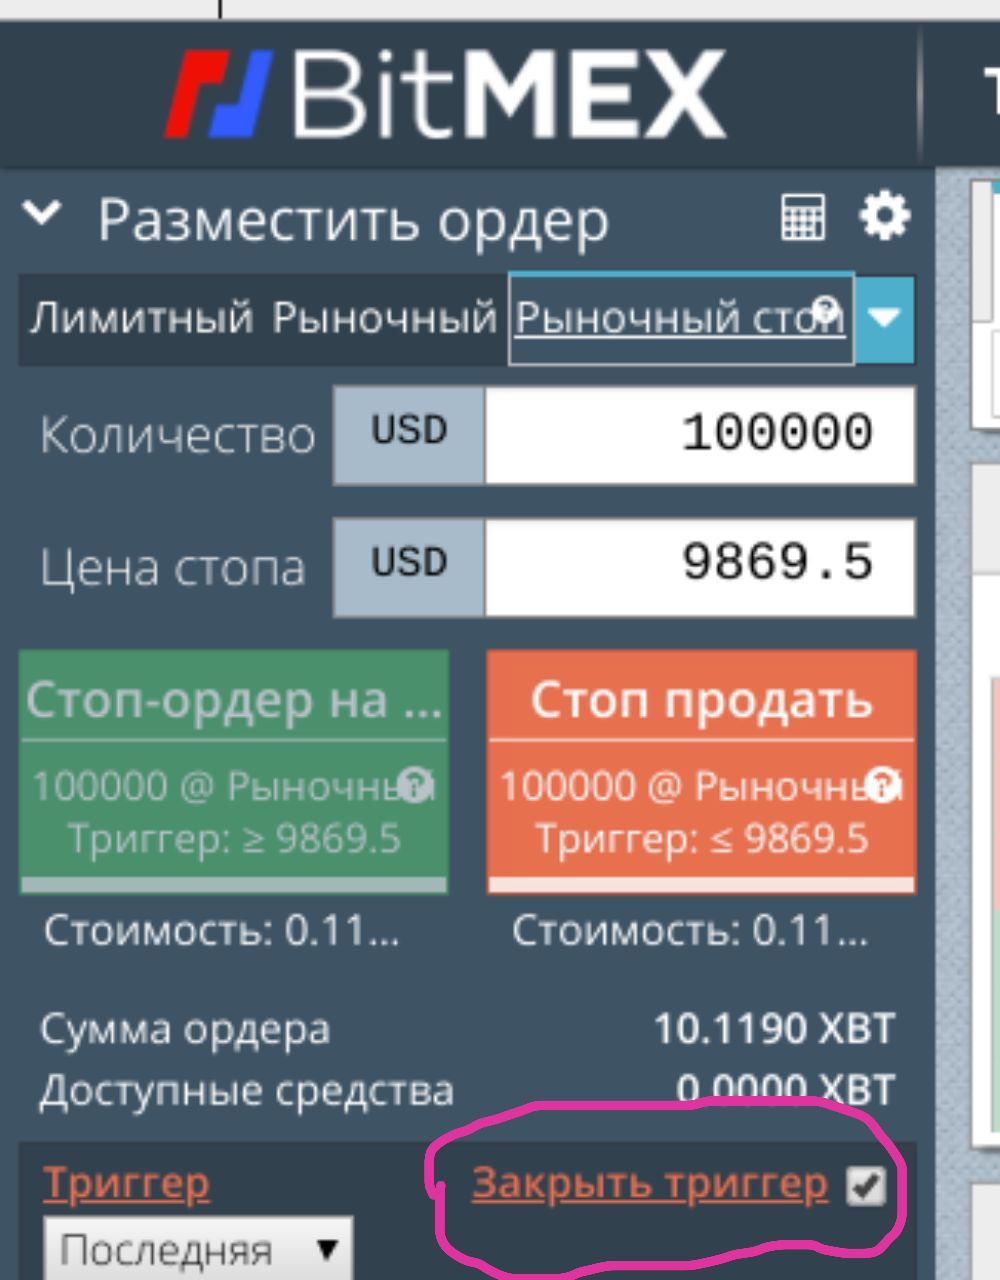Click USD label beside Цена стопа

click(409, 566)
